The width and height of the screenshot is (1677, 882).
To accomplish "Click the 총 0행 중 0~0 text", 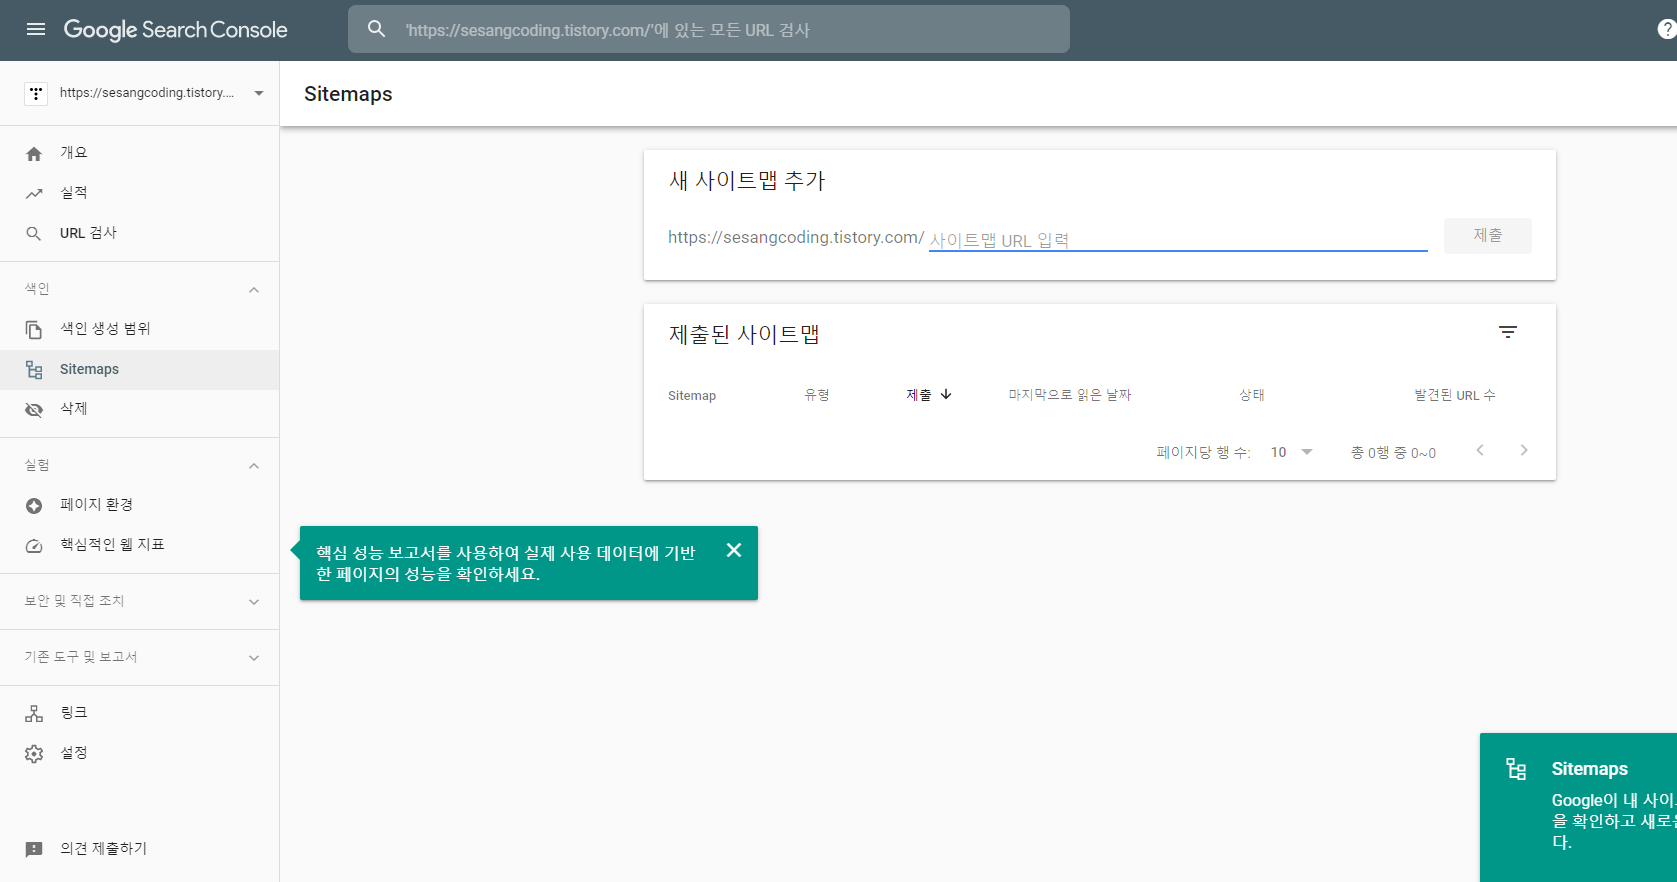I will [x=1393, y=453].
